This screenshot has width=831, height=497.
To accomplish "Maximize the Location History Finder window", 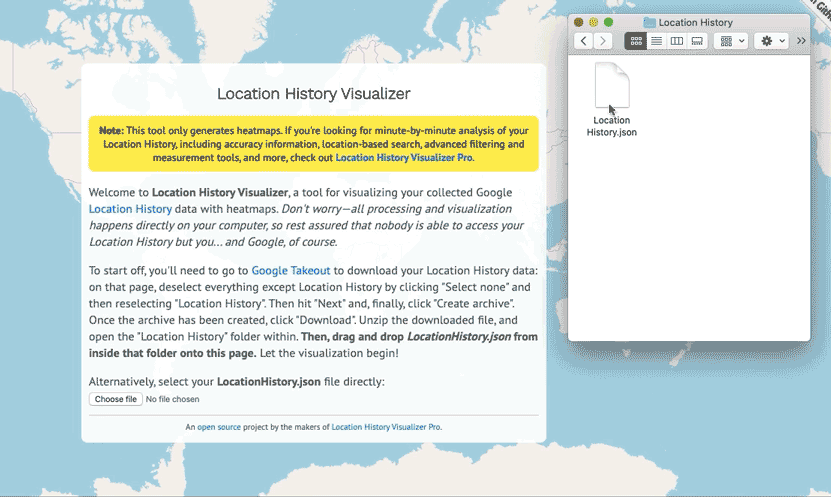I will pyautogui.click(x=608, y=22).
